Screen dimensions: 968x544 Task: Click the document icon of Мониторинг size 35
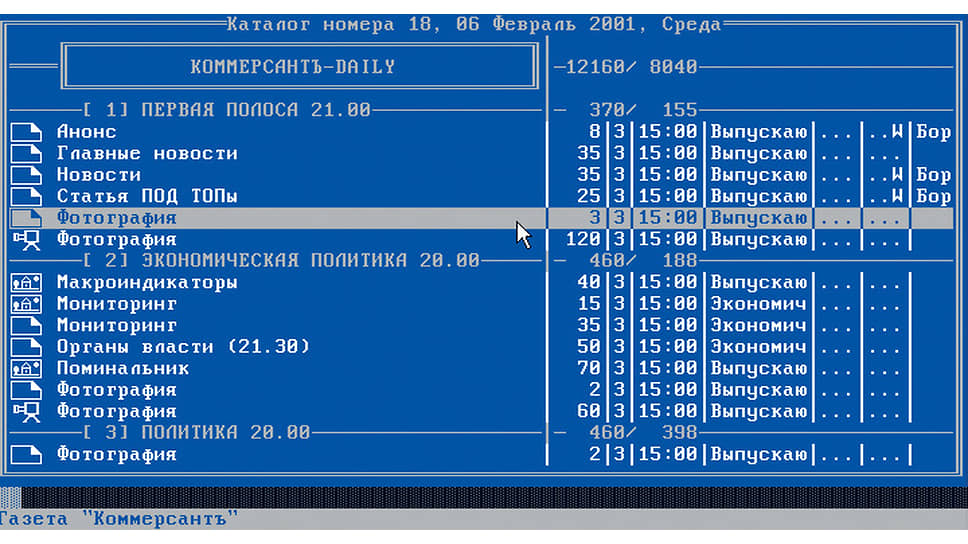click(x=27, y=326)
